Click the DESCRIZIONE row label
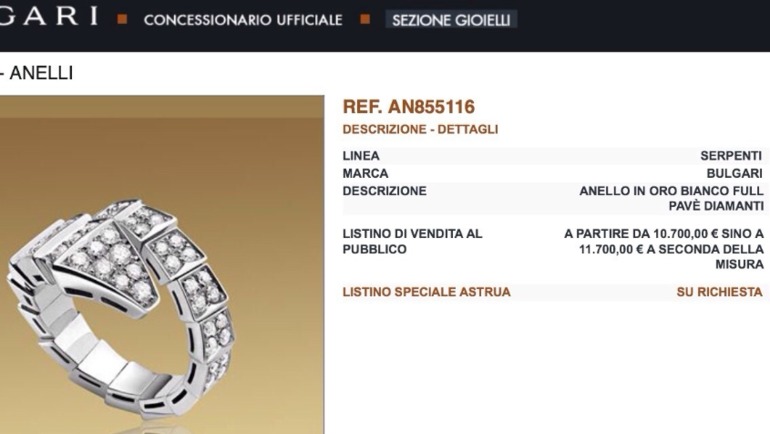This screenshot has width=770, height=434. (x=385, y=191)
